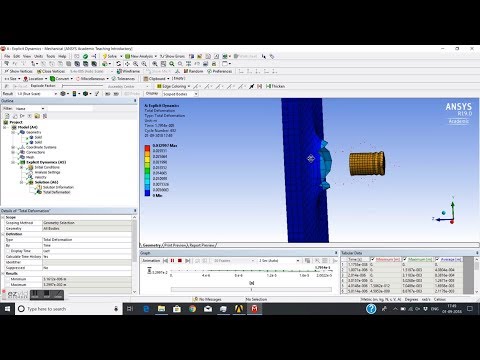The height and width of the screenshot is (360, 480).
Task: Click the Tolerances button
Action: point(123,79)
